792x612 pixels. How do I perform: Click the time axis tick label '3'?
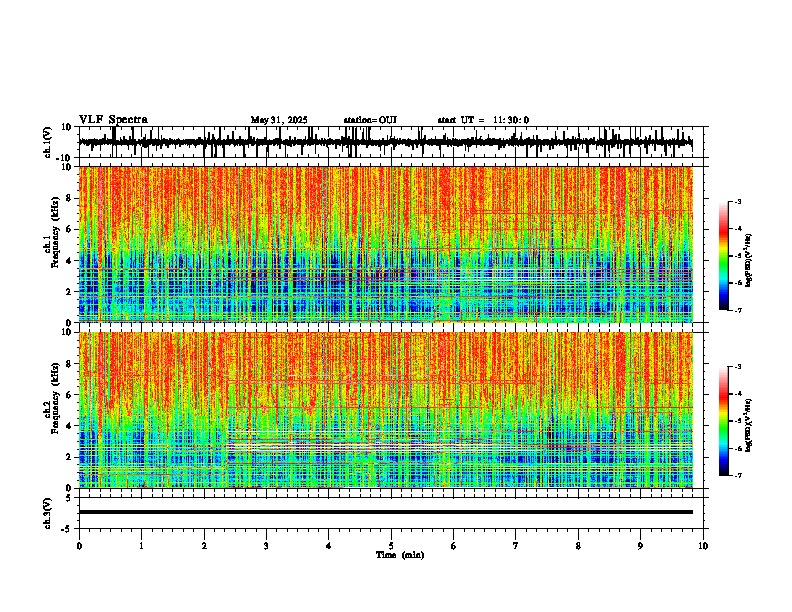coord(266,546)
